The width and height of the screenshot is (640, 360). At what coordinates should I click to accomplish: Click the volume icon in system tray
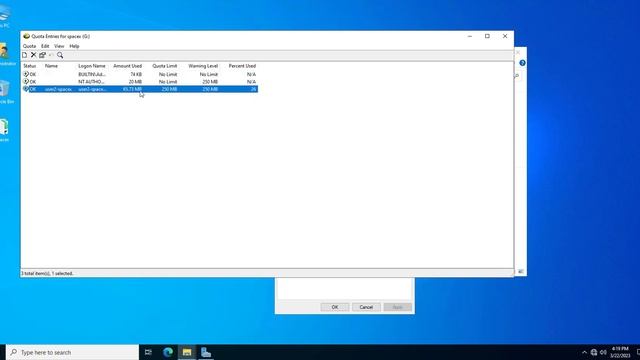tap(603, 352)
